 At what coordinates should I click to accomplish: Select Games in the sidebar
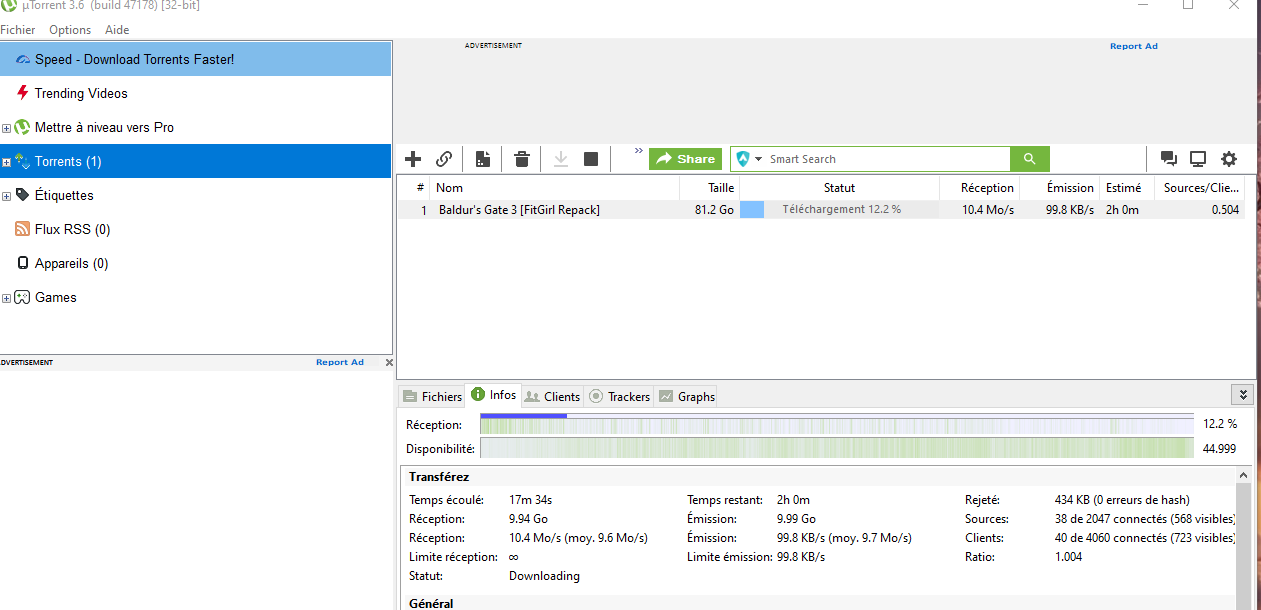(196, 297)
